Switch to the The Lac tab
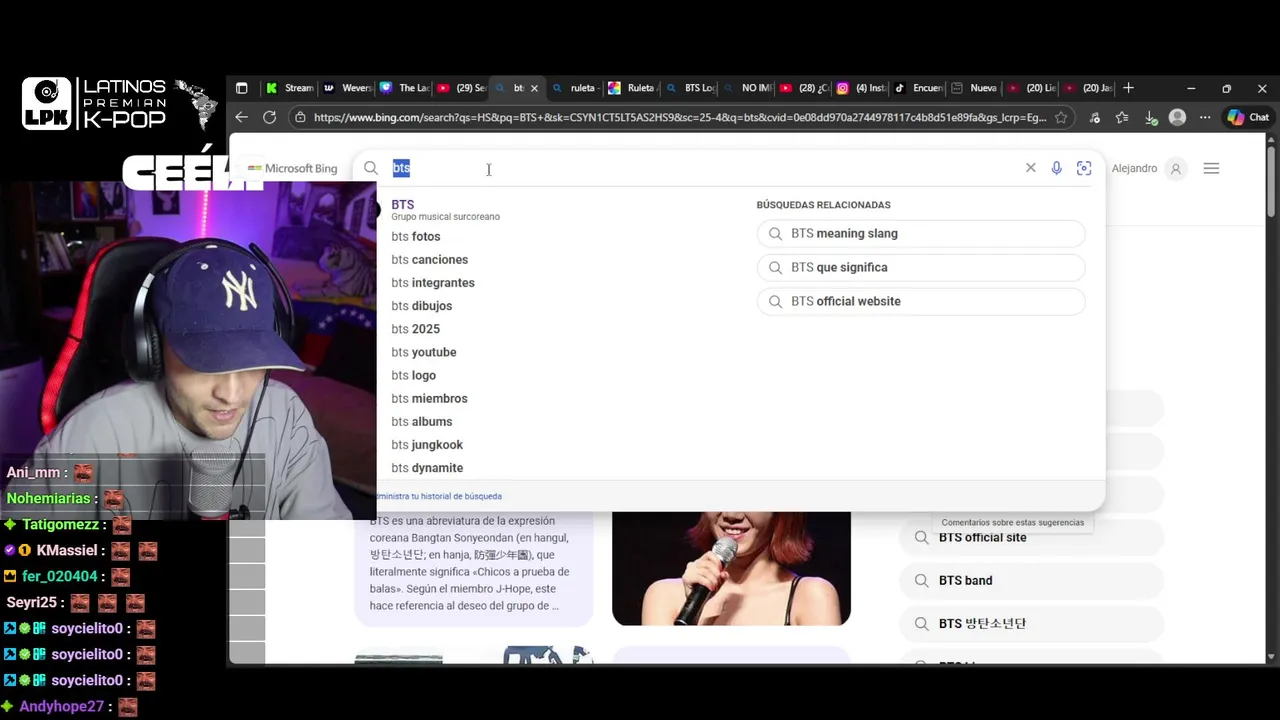This screenshot has height=720, width=1280. (x=404, y=88)
